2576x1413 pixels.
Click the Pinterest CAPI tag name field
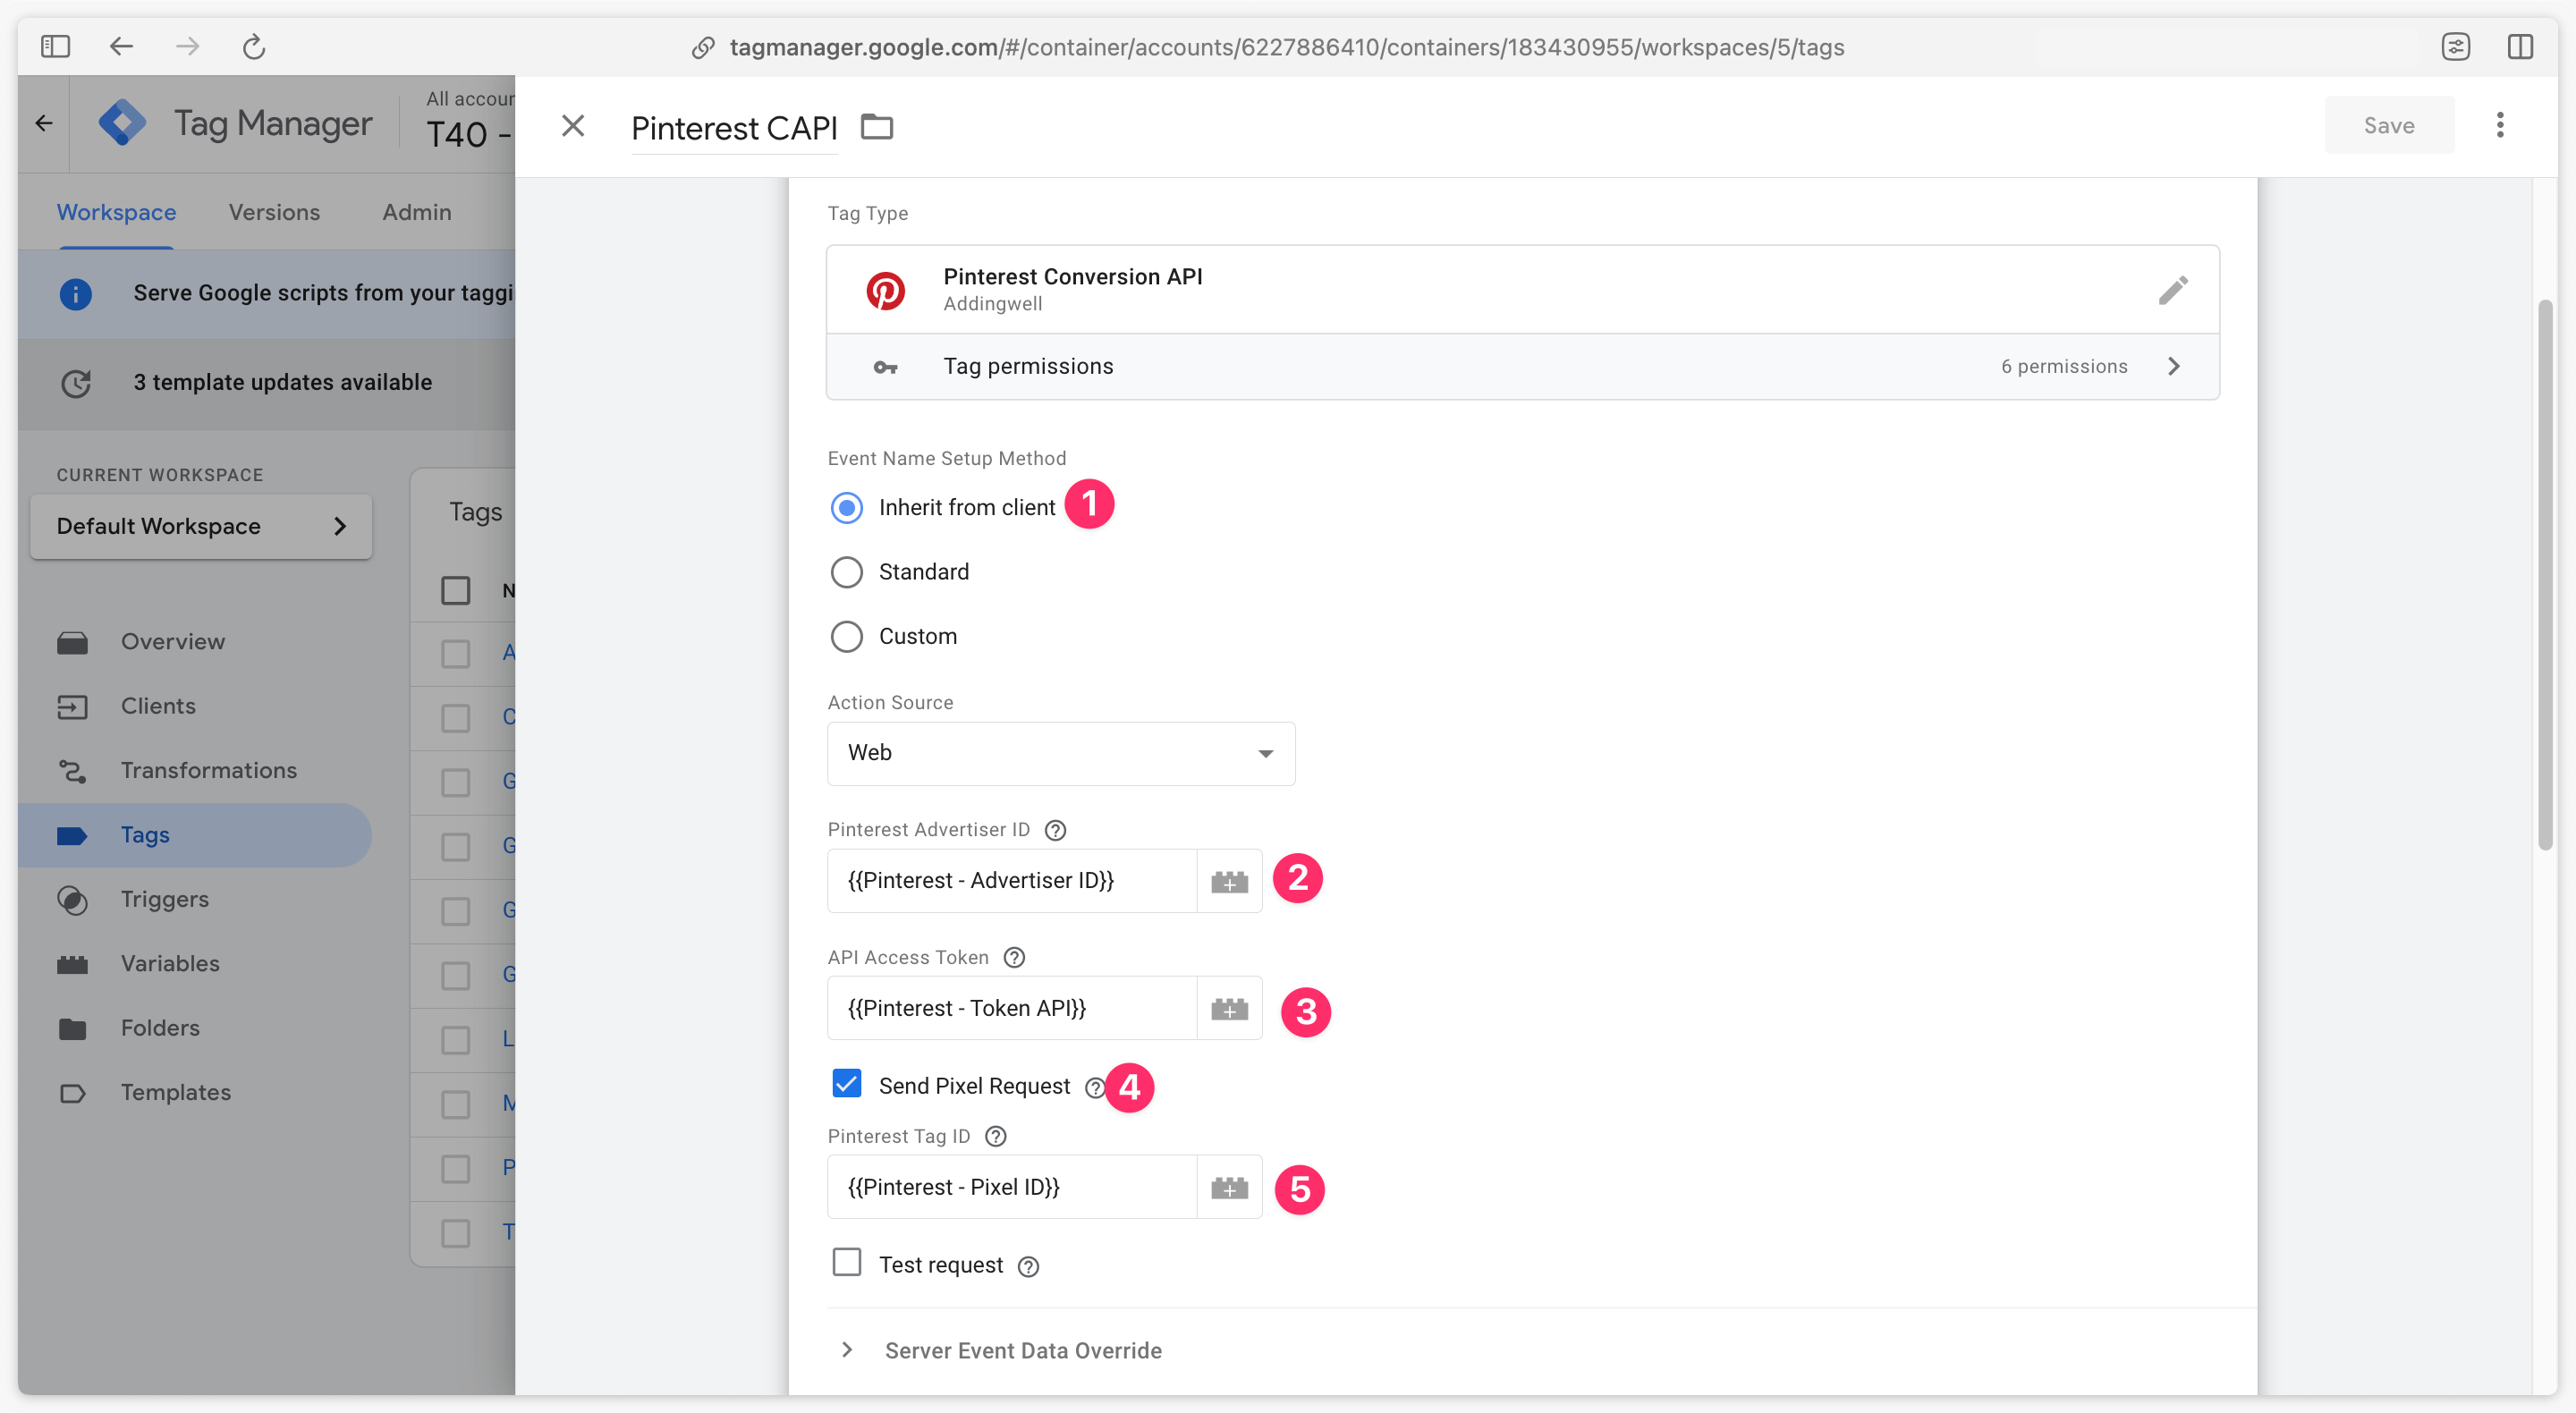tap(734, 129)
